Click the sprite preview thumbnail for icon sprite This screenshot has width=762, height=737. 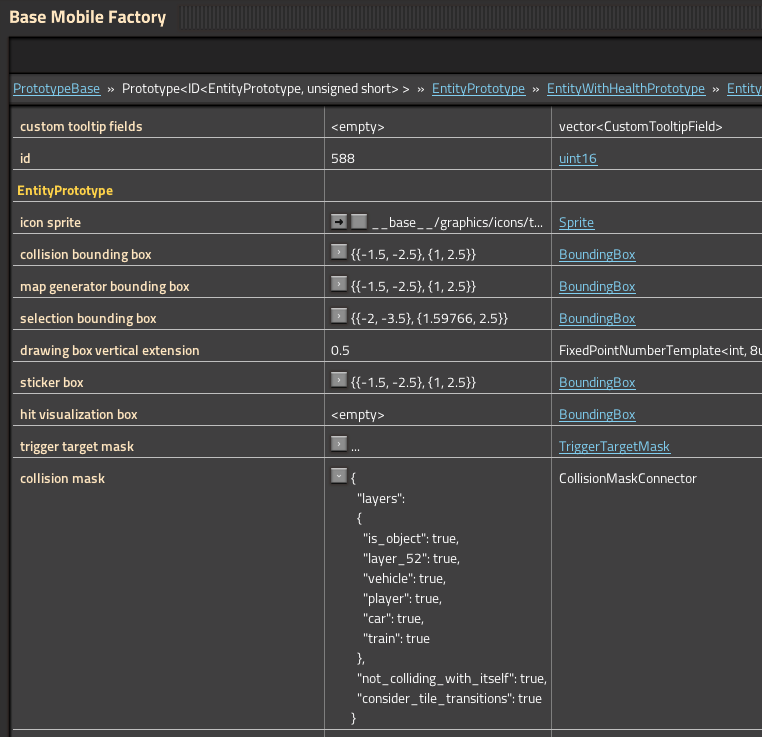tap(359, 222)
